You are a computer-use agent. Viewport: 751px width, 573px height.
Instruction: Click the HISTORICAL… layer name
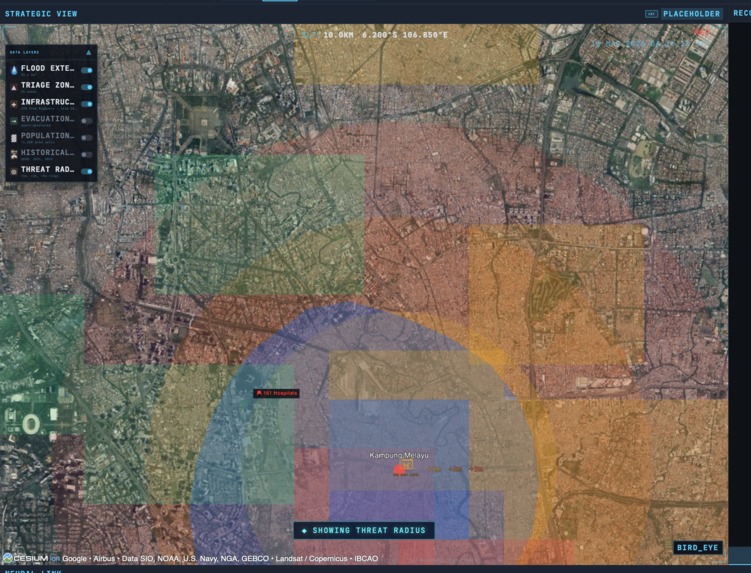pos(47,152)
